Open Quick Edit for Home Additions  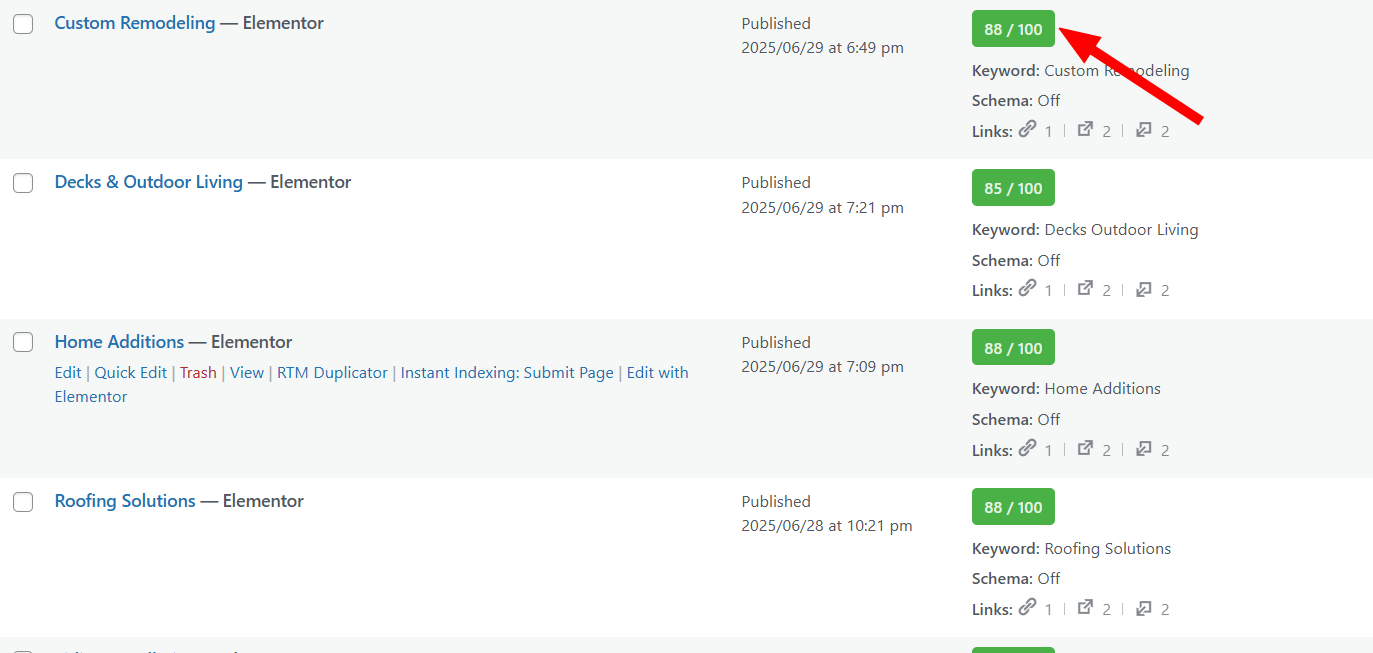(x=130, y=373)
